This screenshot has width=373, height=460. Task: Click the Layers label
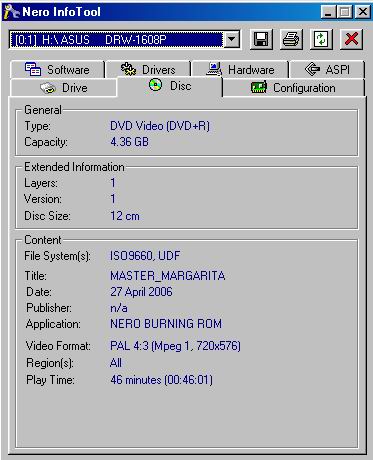[41, 183]
